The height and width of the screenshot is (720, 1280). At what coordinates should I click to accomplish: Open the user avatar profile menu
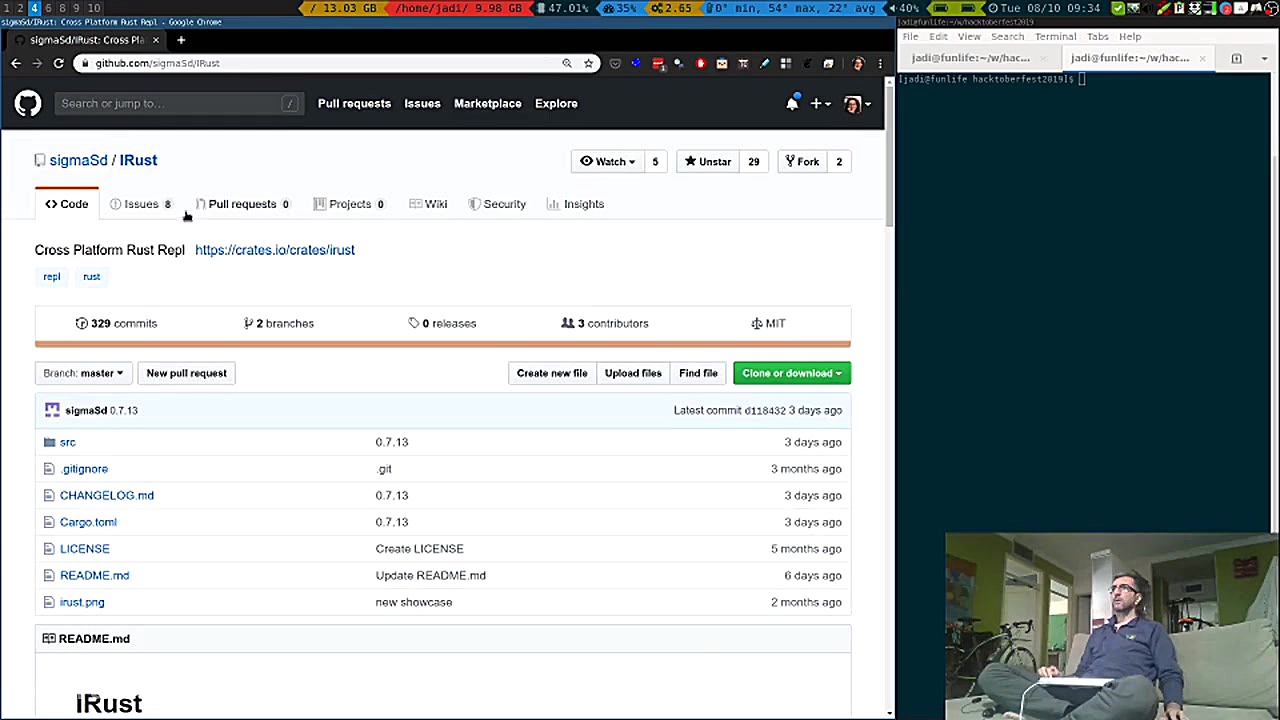(x=857, y=103)
